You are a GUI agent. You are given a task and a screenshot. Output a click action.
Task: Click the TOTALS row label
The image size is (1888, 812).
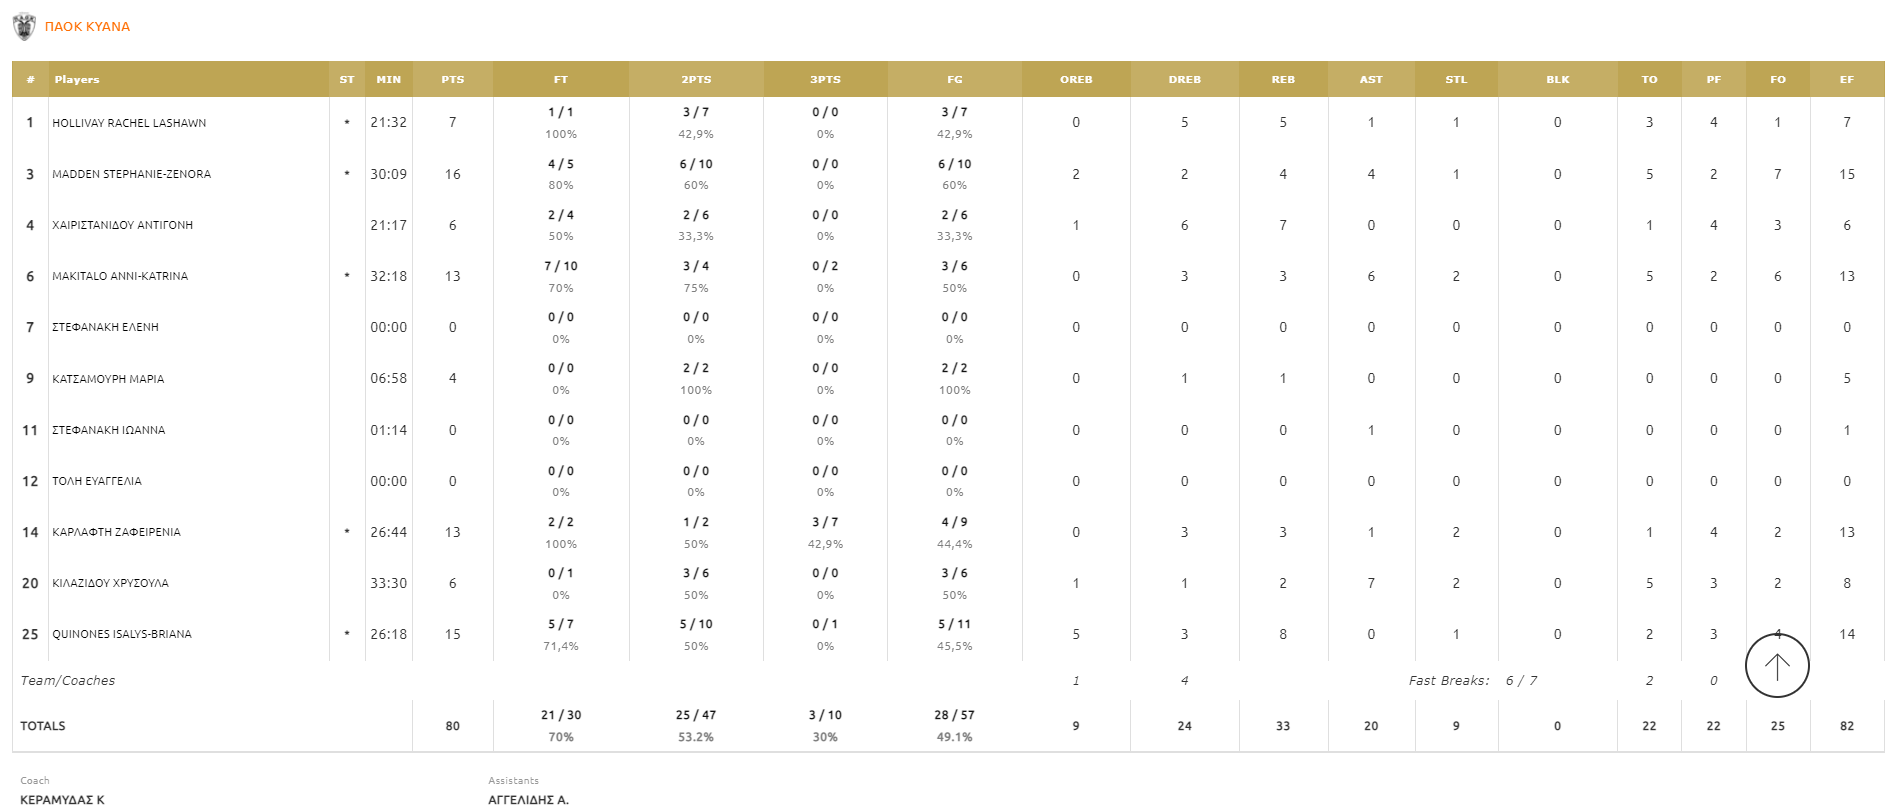point(43,726)
